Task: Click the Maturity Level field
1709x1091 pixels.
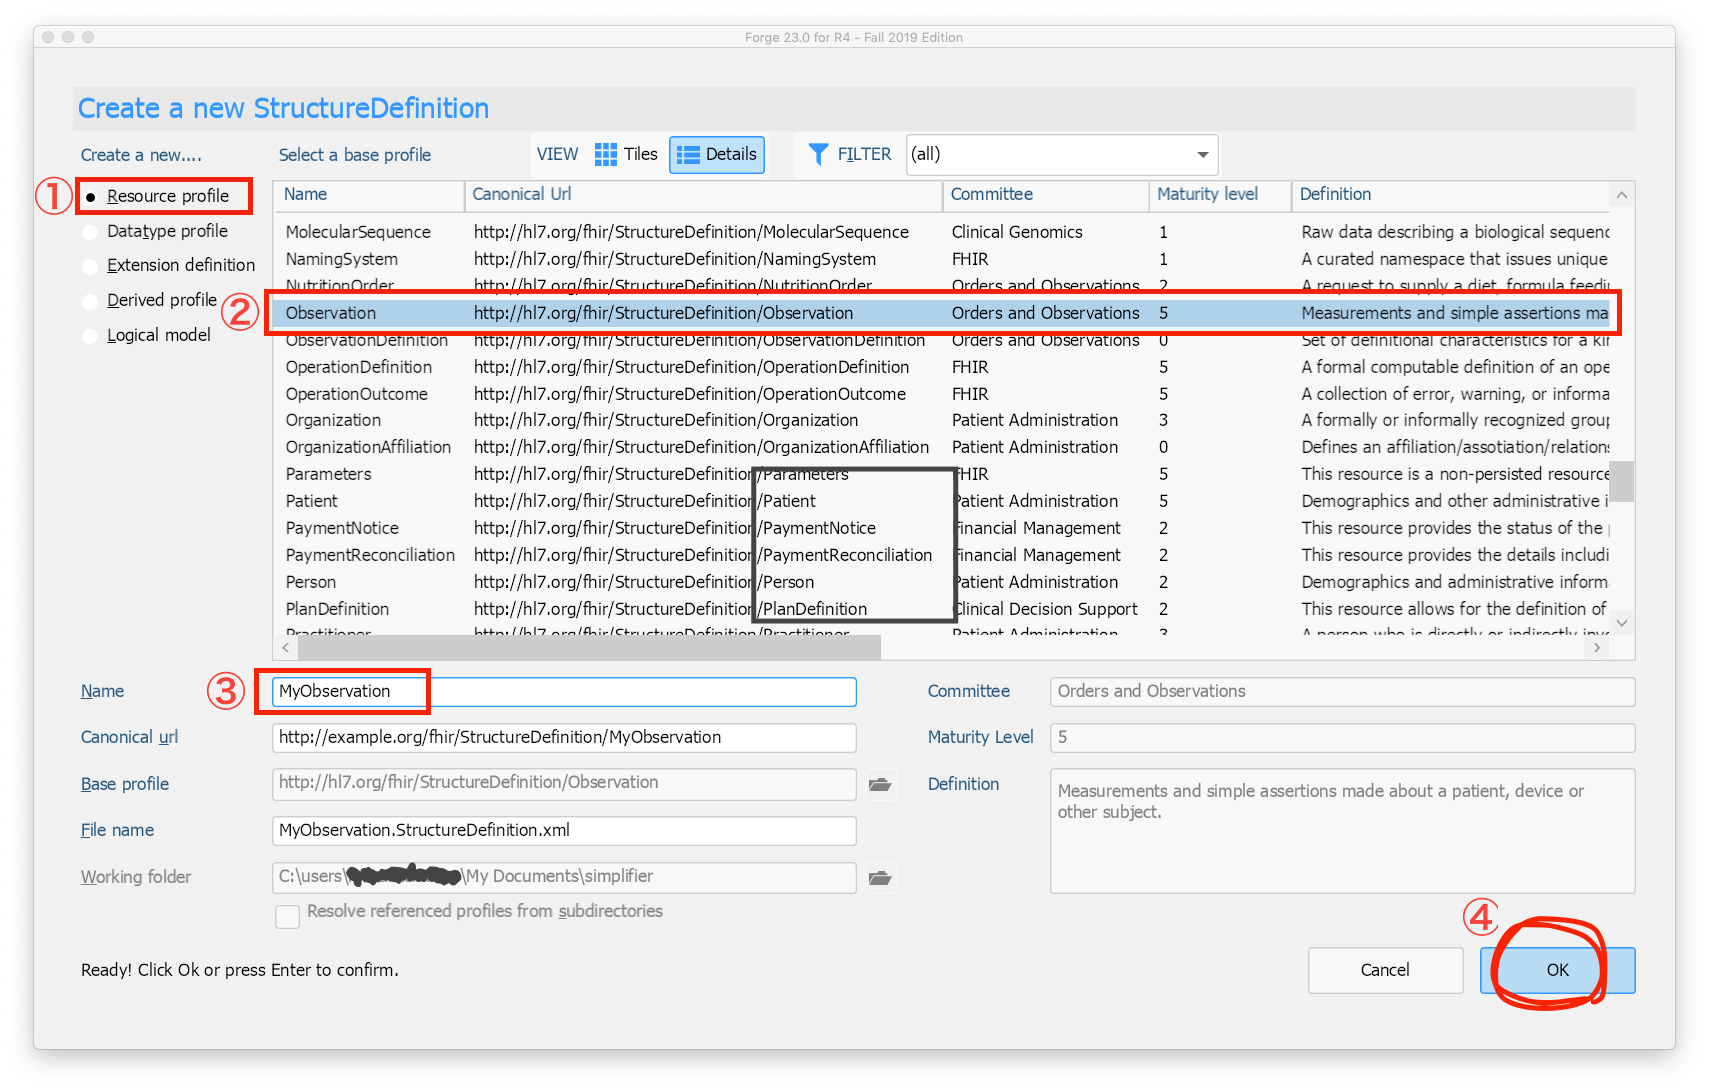Action: click(x=1342, y=737)
